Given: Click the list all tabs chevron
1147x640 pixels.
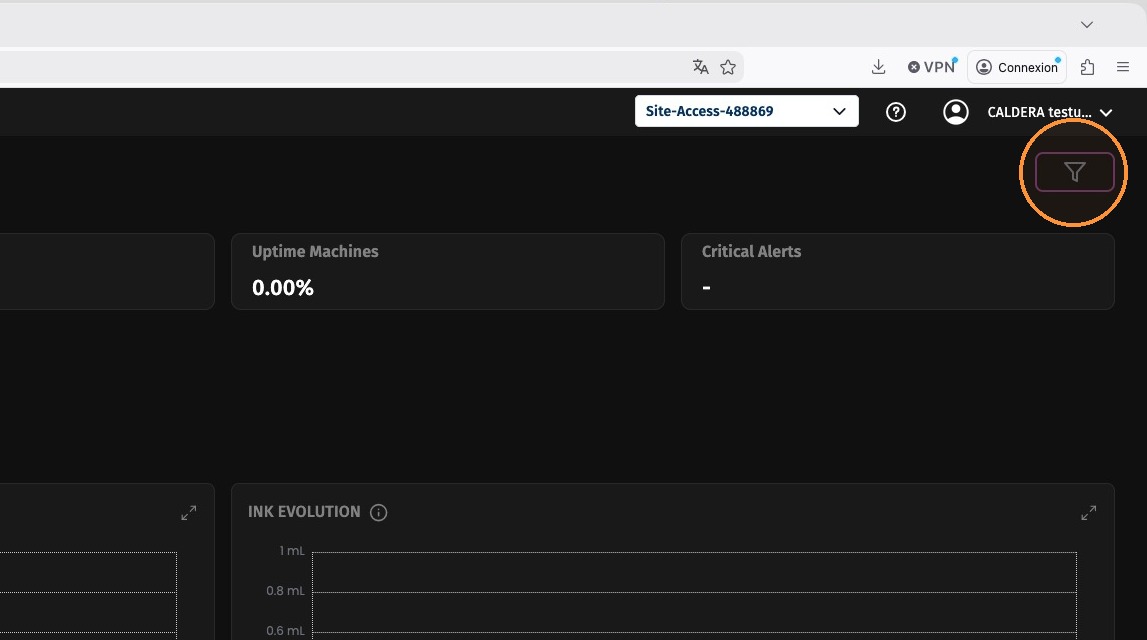Looking at the screenshot, I should (1087, 25).
